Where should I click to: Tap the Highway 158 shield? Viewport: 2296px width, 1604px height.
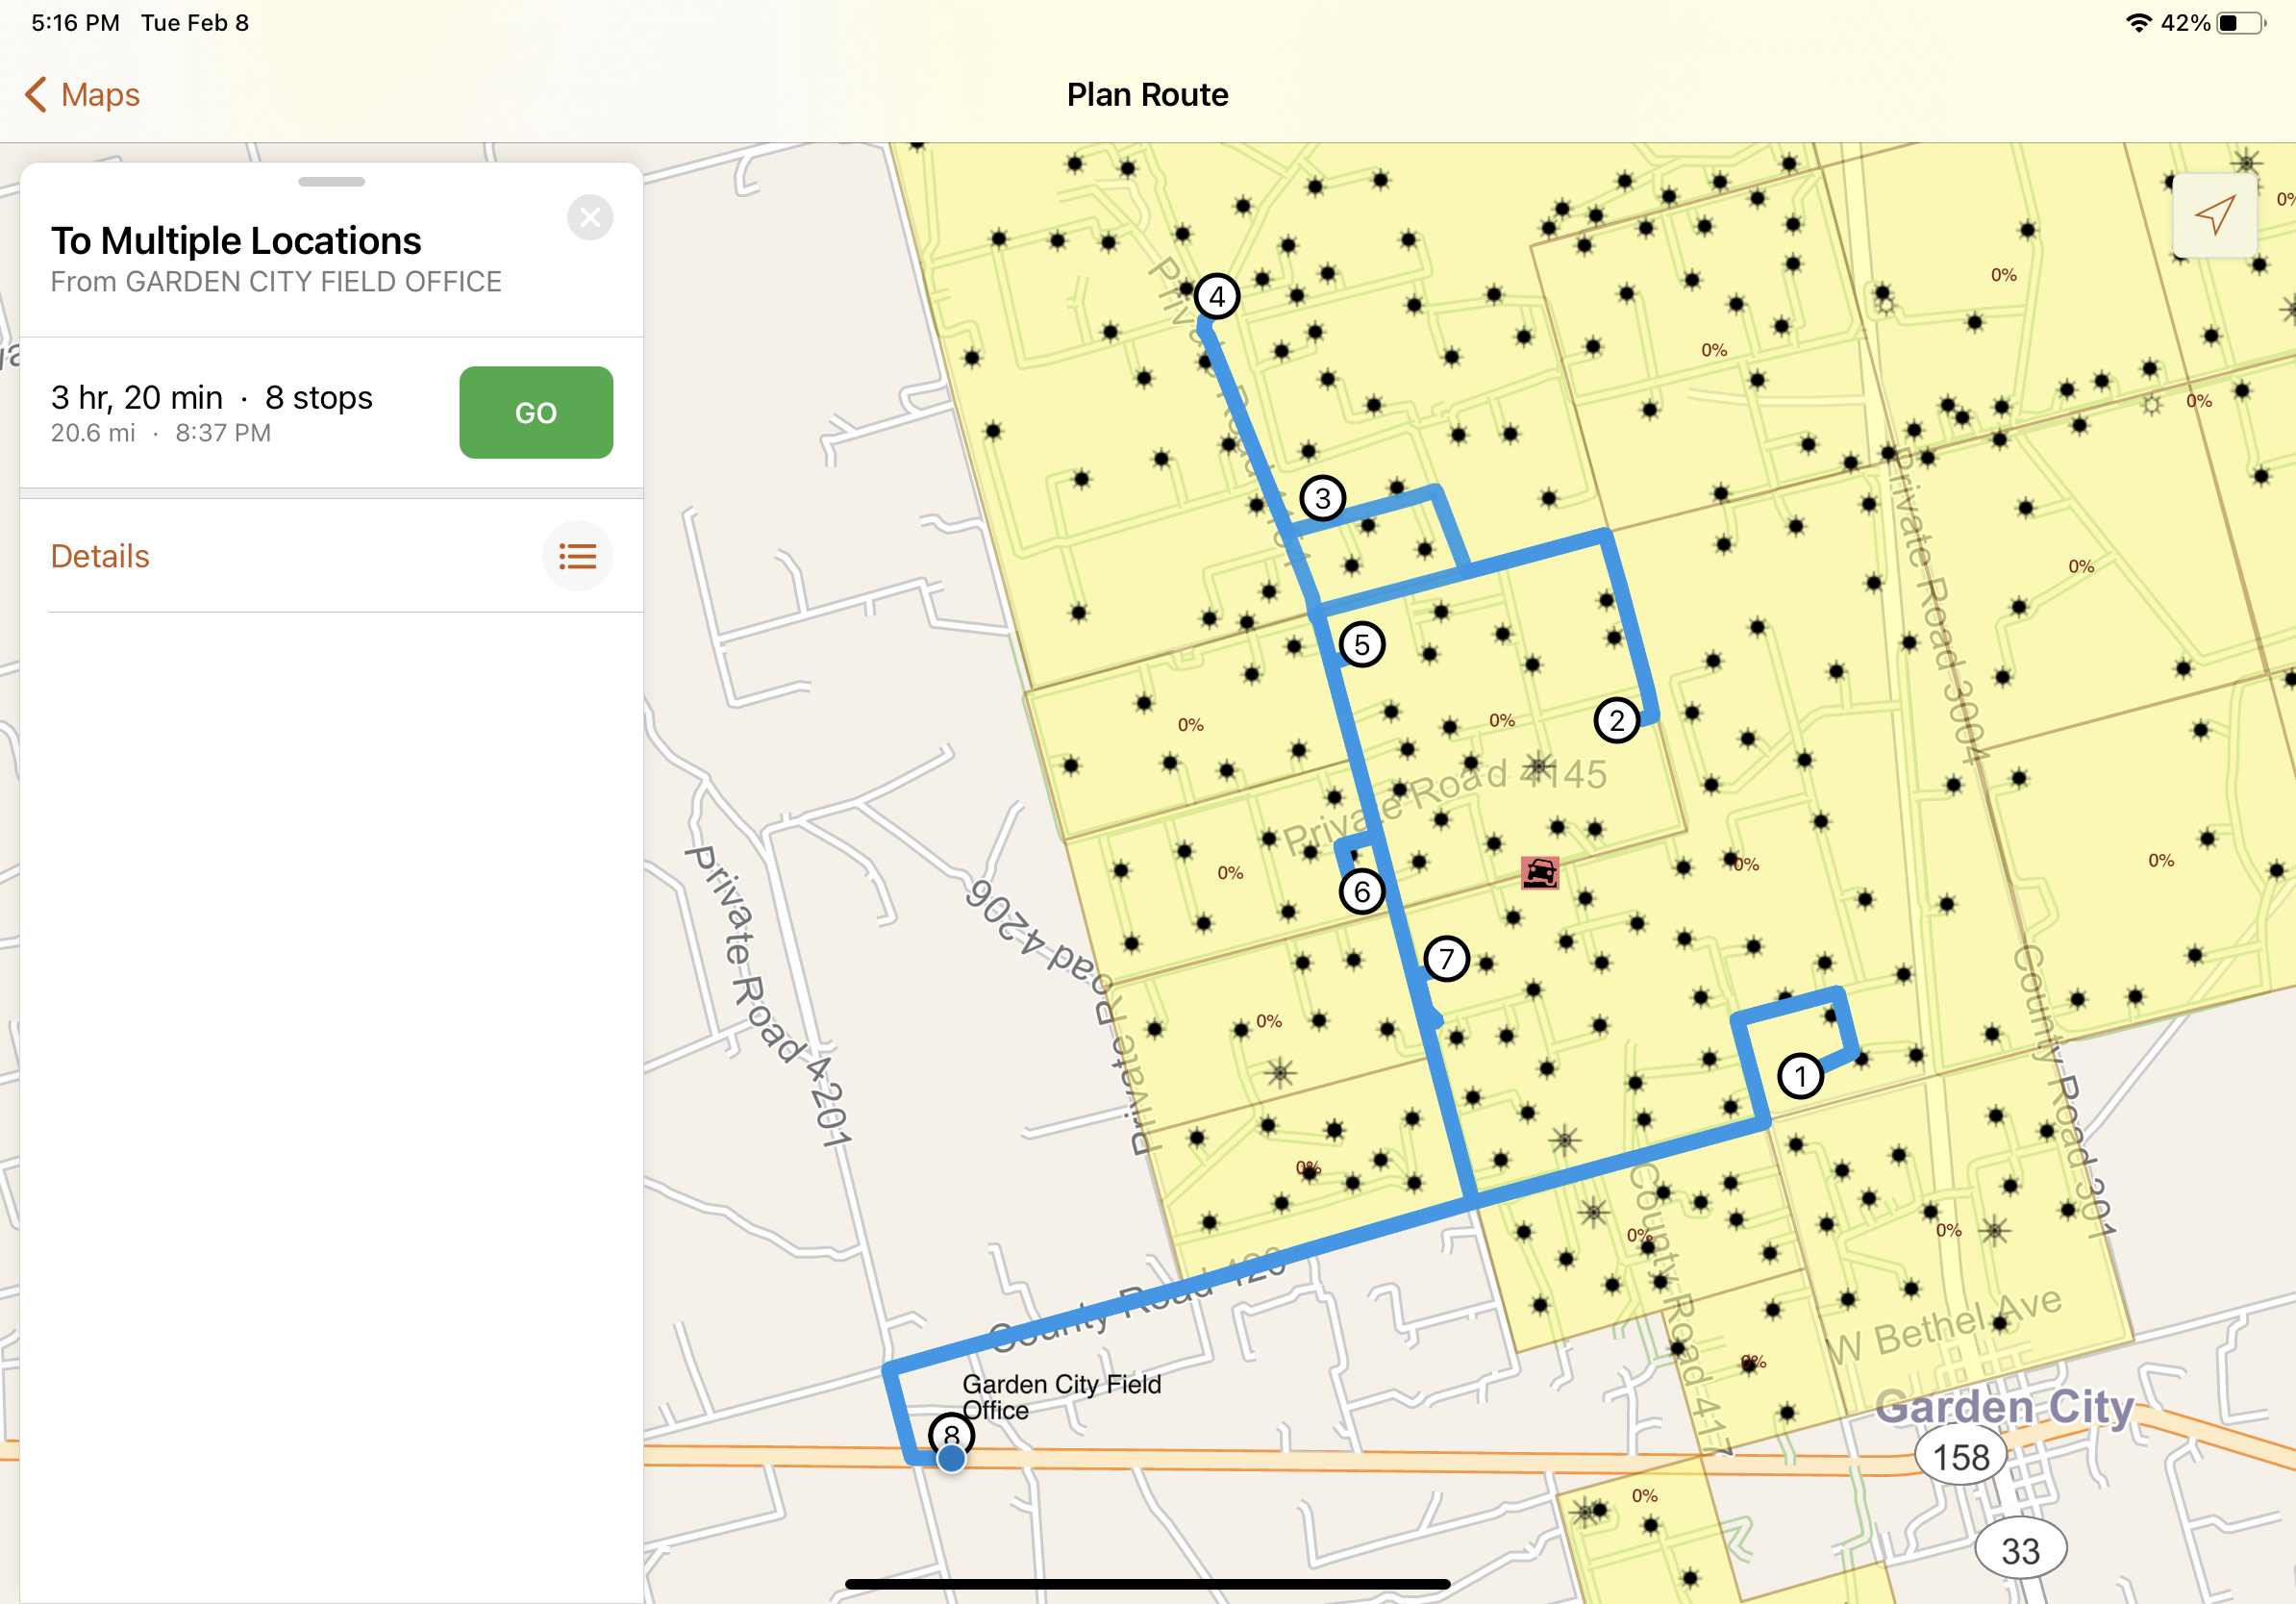[1960, 1456]
